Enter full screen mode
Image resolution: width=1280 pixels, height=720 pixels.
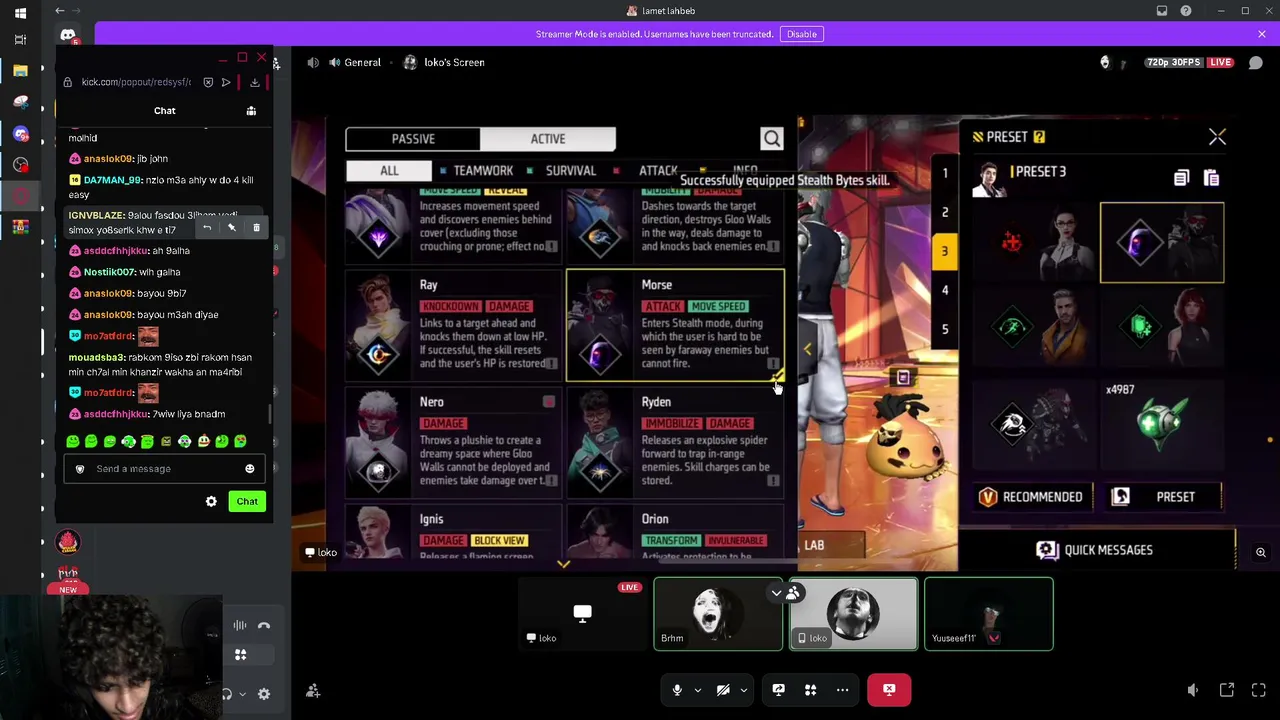(x=1259, y=690)
